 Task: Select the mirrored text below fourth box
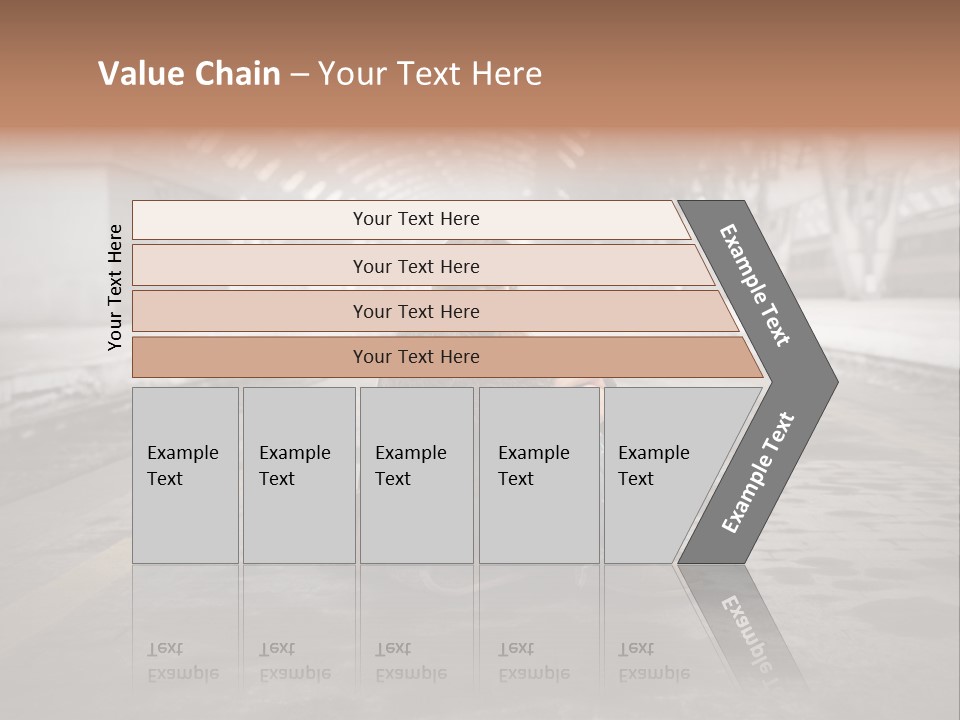(x=534, y=661)
